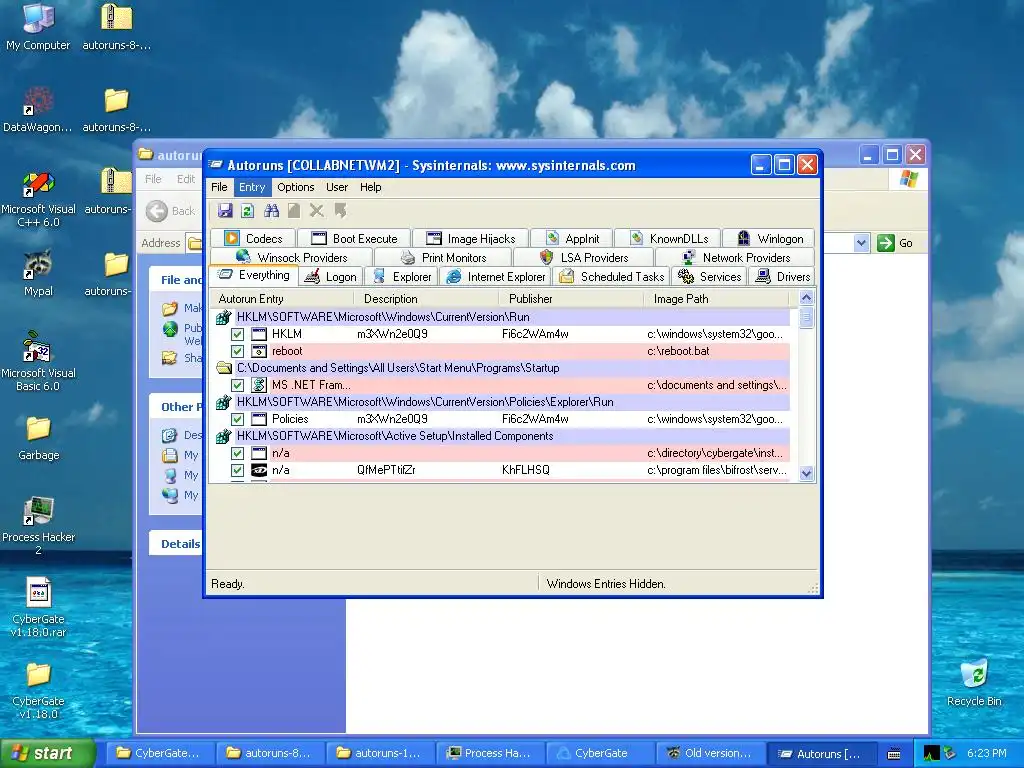
Task: Sort by the Publisher column header
Action: pyautogui.click(x=571, y=298)
